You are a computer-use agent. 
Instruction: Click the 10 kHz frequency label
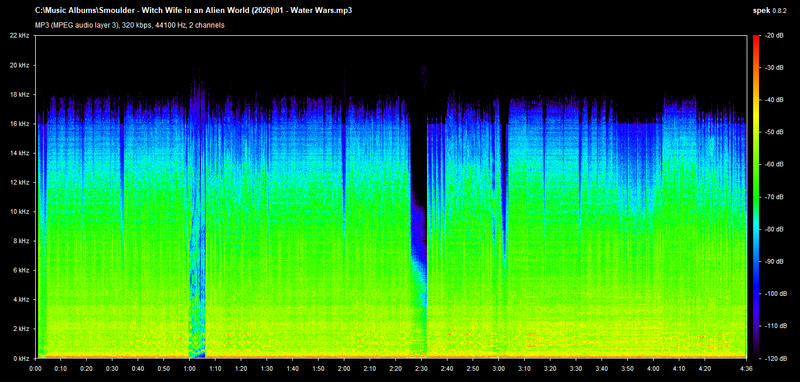(21, 212)
